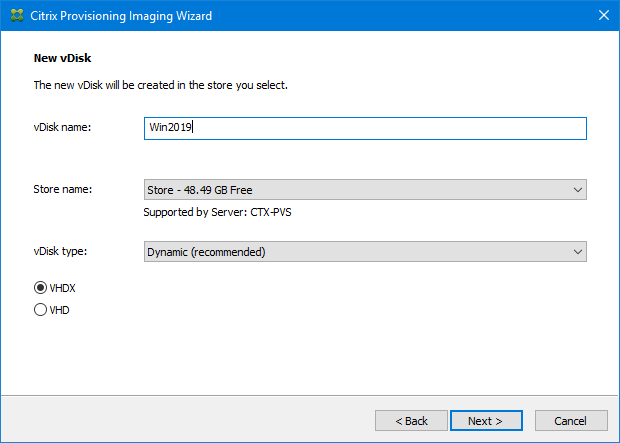Click the 'Supported by Server: CTX-PVS' text
The image size is (620, 443).
point(217,212)
